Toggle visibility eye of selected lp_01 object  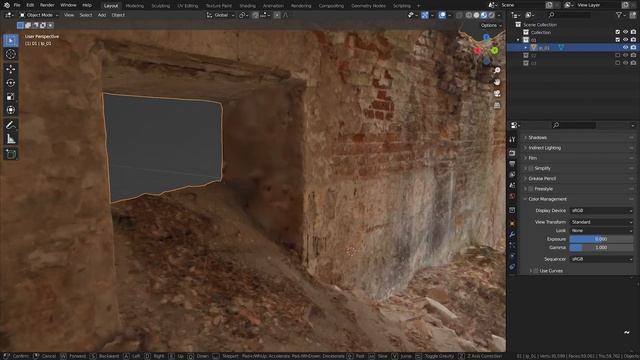[625, 47]
